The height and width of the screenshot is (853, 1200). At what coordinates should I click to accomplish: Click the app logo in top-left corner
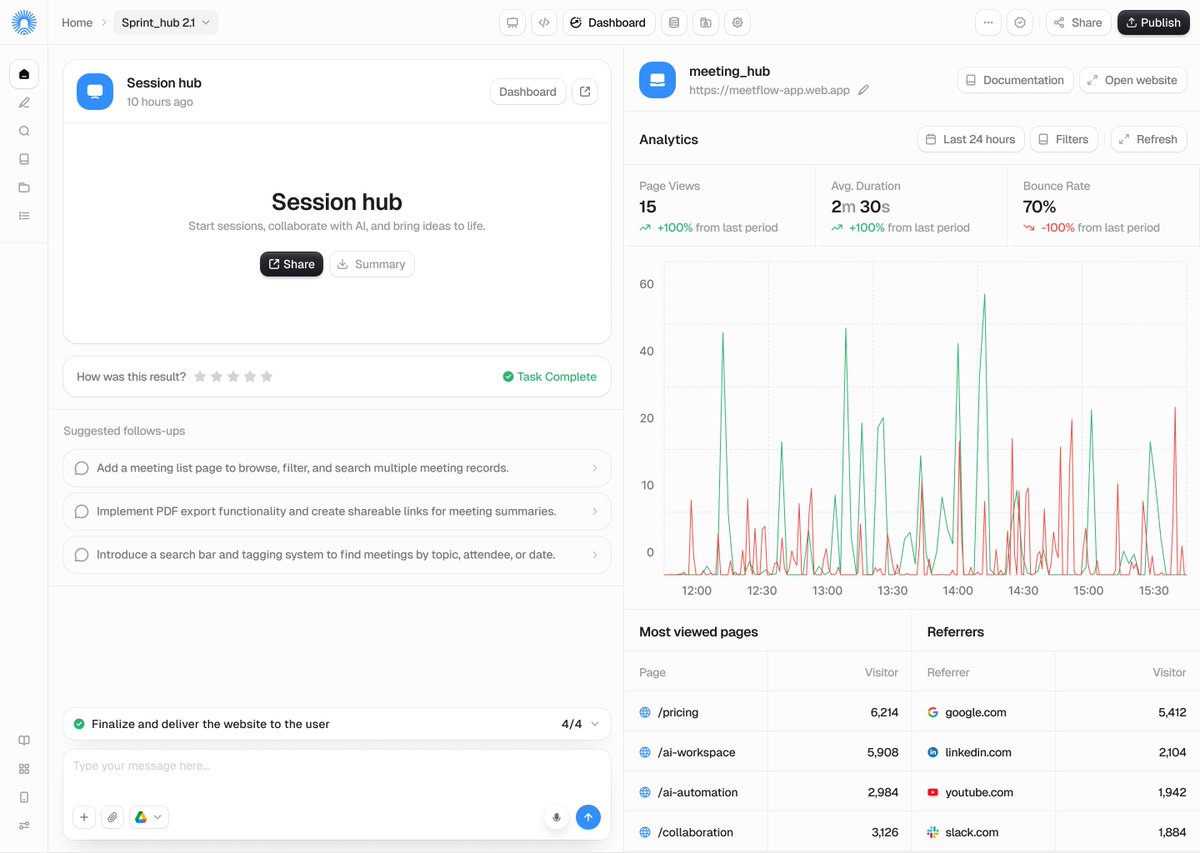coord(24,22)
